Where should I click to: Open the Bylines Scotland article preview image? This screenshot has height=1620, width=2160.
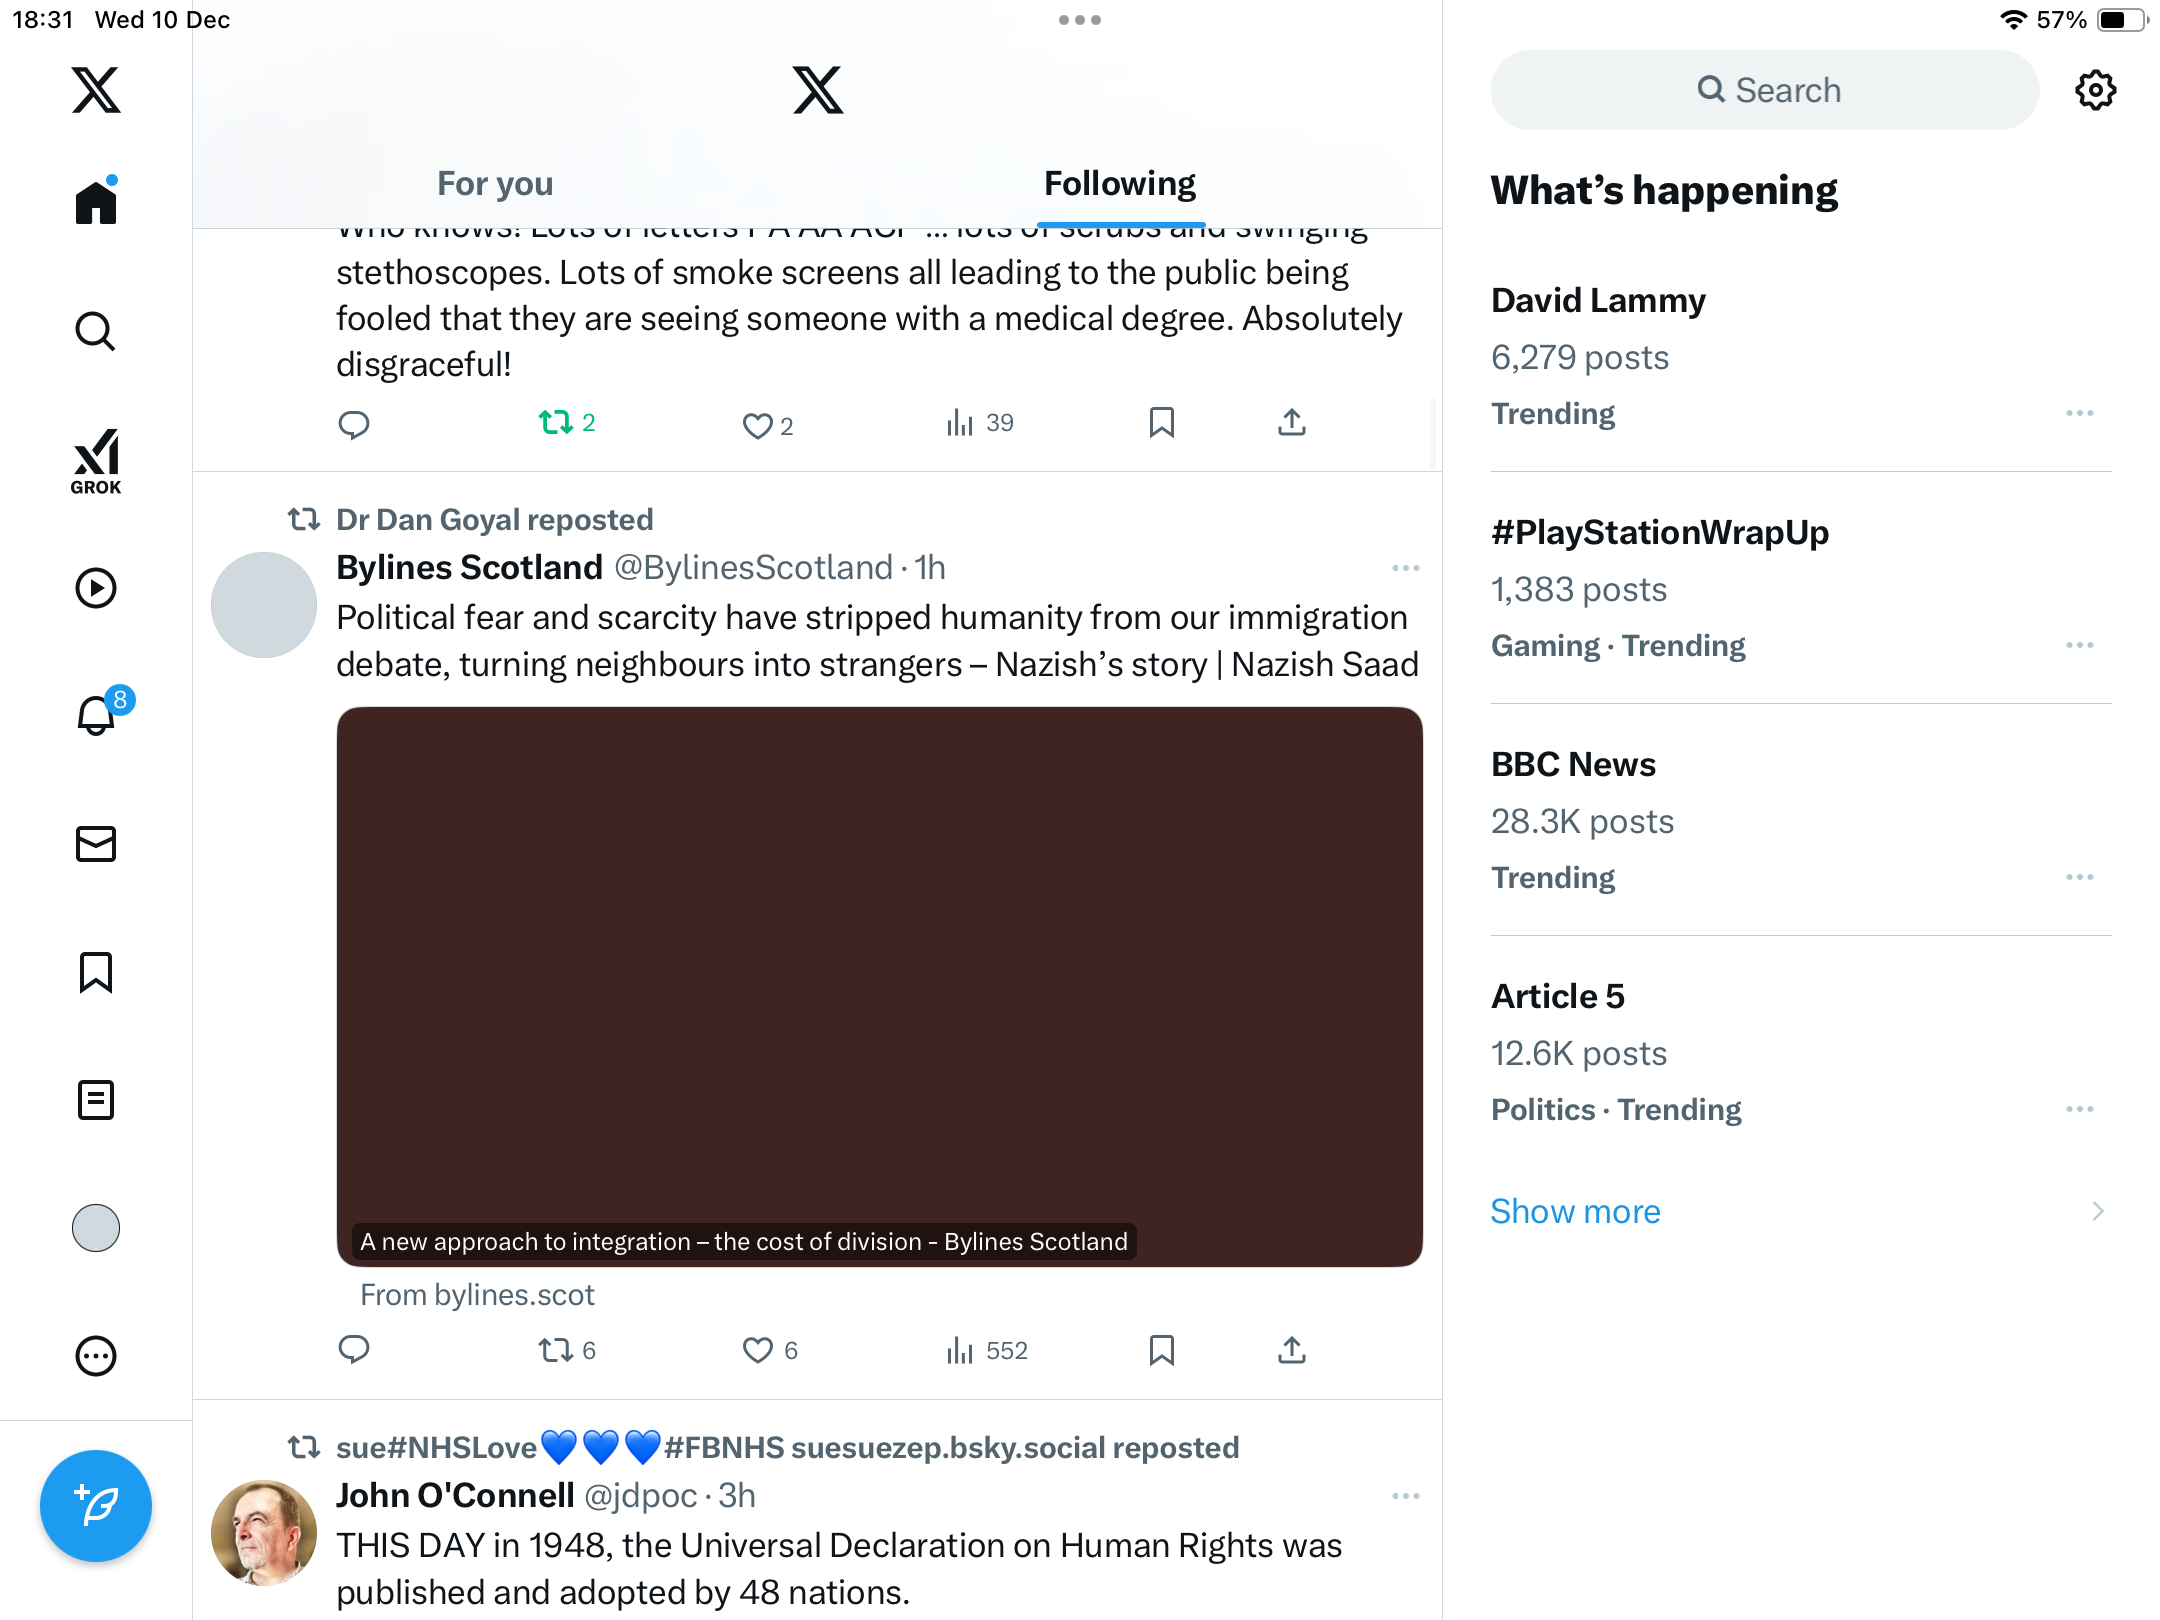pyautogui.click(x=879, y=985)
